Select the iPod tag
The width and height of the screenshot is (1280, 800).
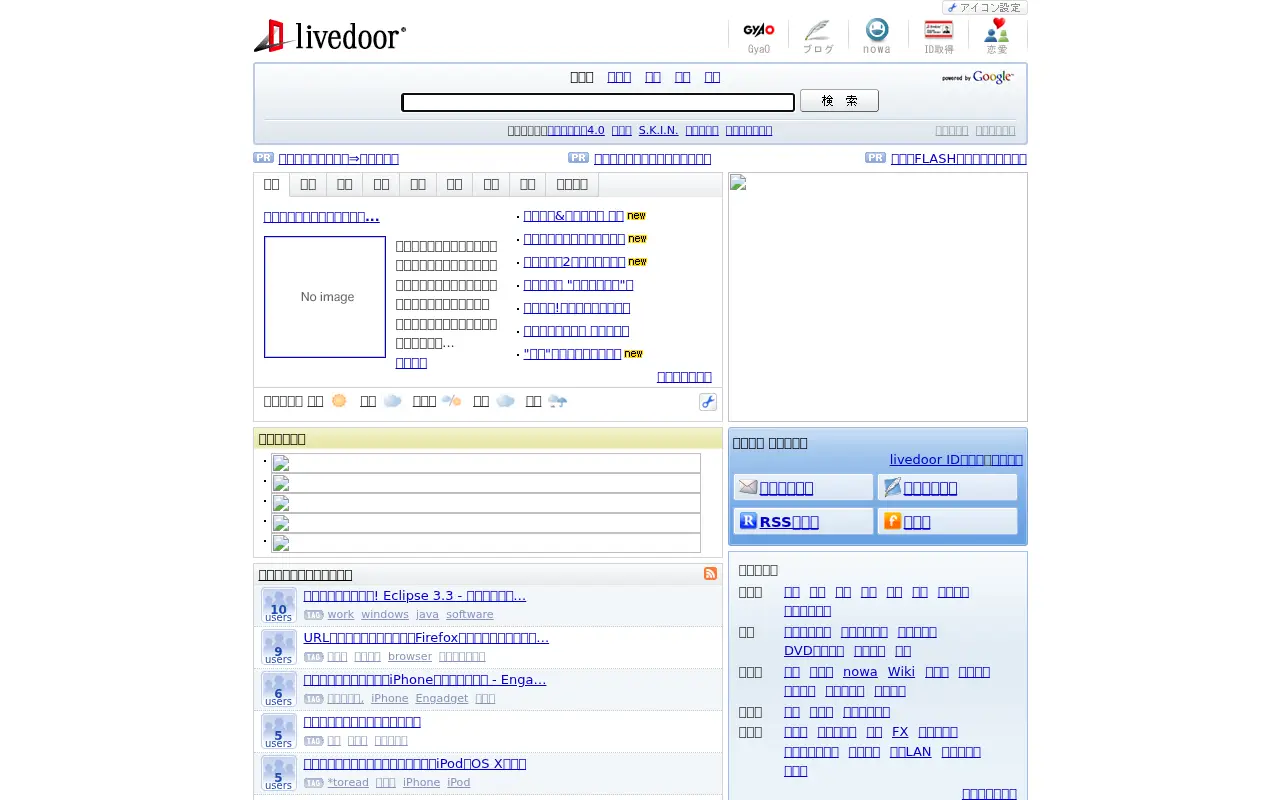458,782
